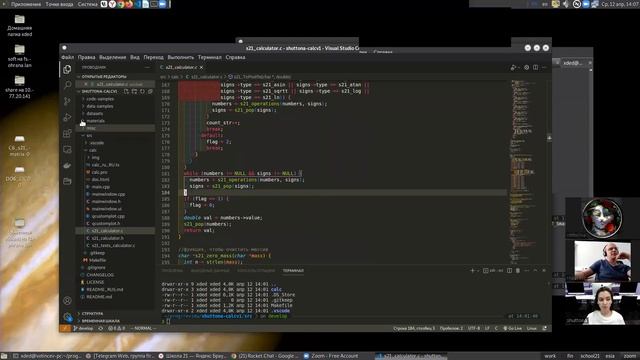
Task: Open the Accounts icon in activity bar
Action: click(67, 301)
